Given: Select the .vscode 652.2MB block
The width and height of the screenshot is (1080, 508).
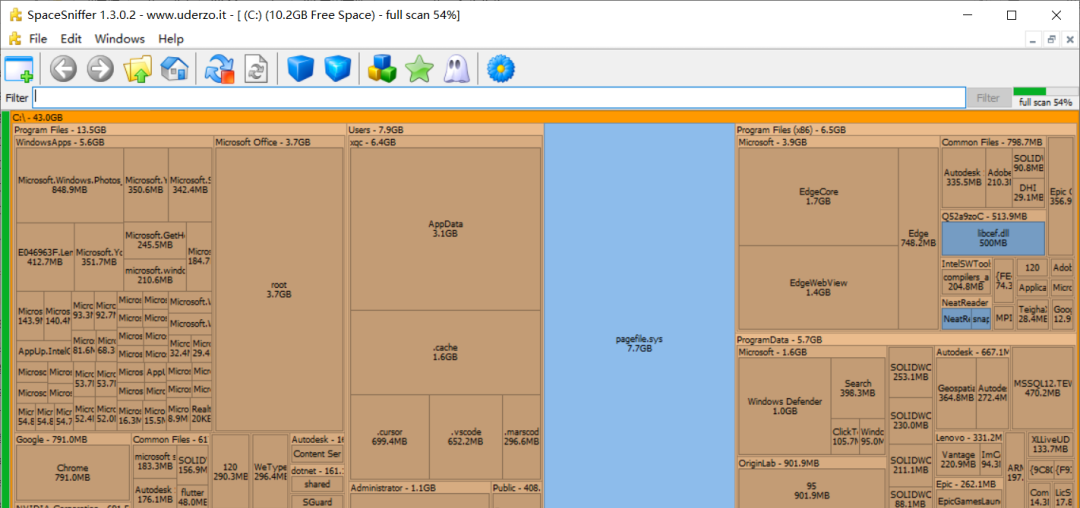Looking at the screenshot, I should pos(466,436).
